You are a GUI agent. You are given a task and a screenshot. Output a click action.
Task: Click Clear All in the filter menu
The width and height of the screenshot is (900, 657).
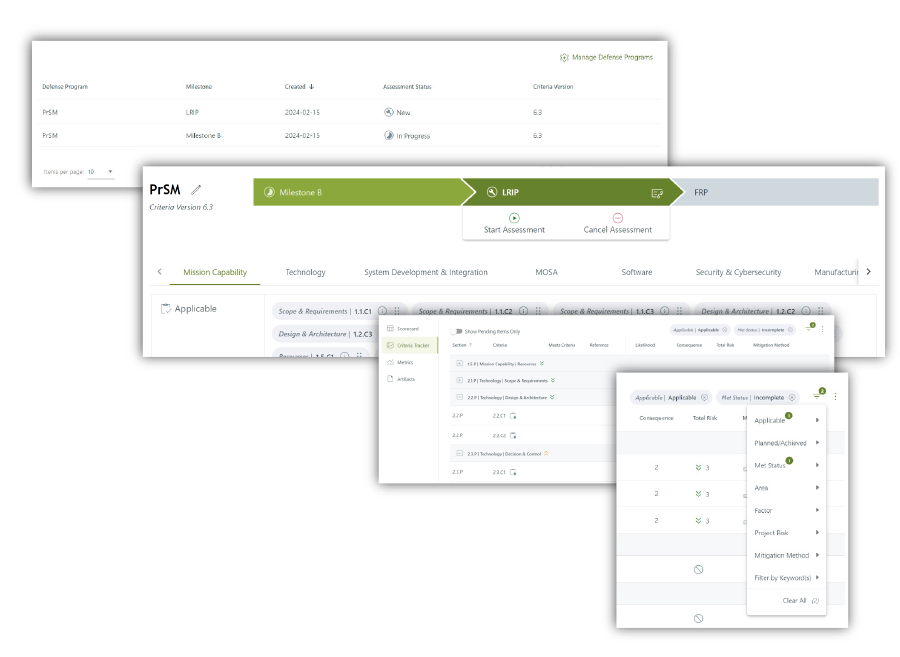(794, 600)
